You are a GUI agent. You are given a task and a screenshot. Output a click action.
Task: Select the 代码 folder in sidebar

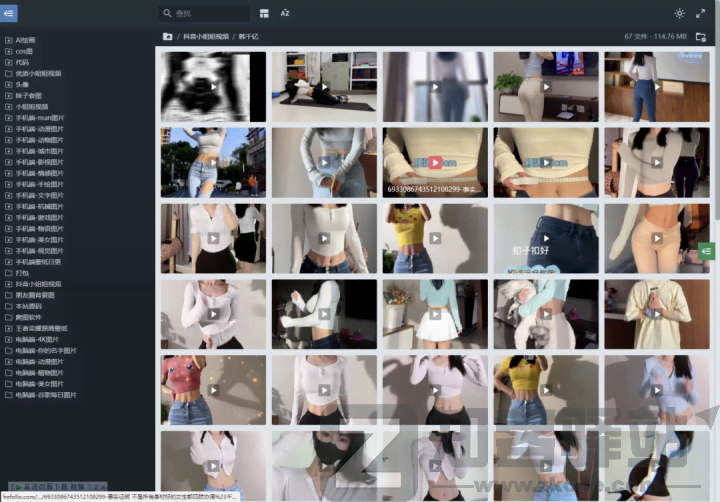point(22,62)
